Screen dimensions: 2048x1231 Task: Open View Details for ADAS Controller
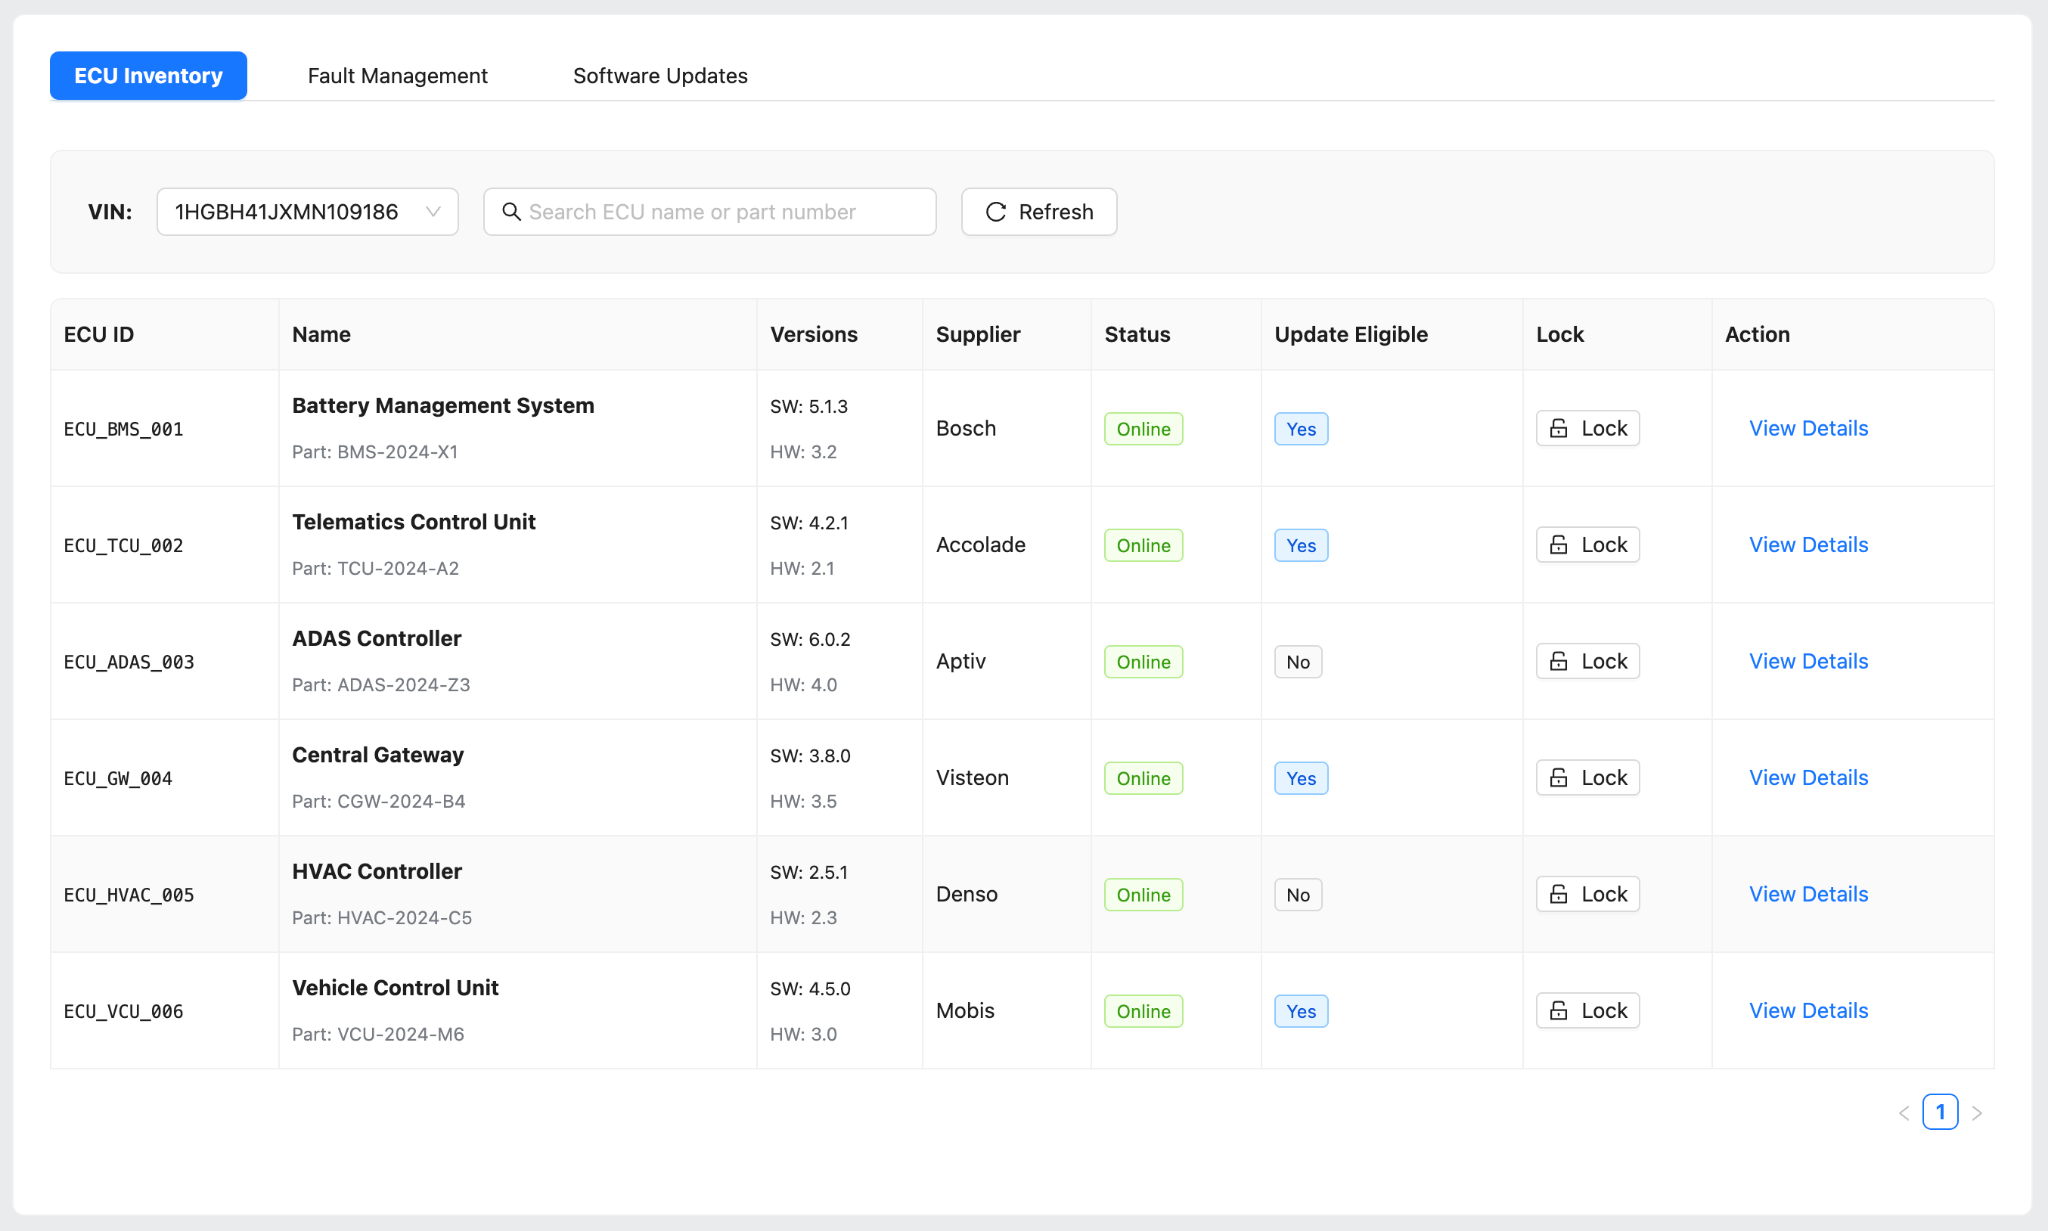click(1808, 662)
